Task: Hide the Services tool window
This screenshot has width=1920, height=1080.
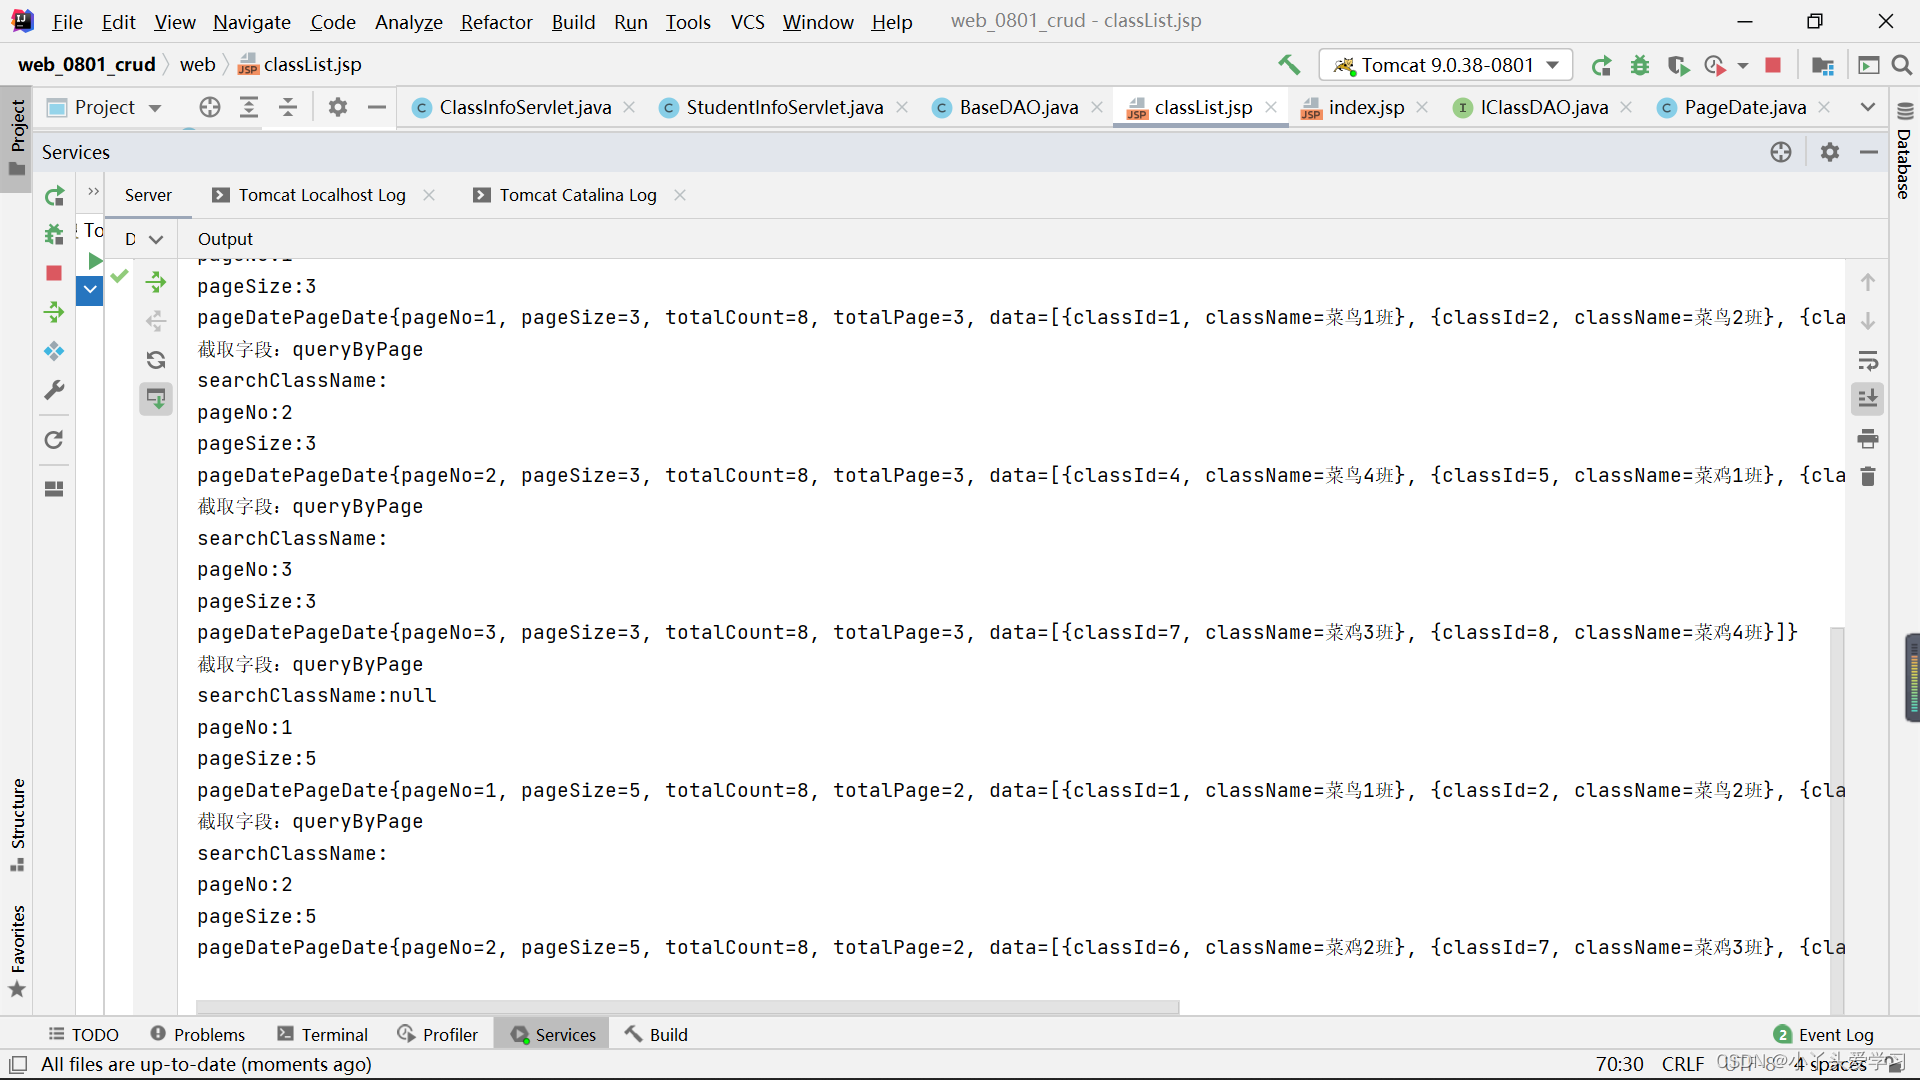Action: click(x=1869, y=152)
